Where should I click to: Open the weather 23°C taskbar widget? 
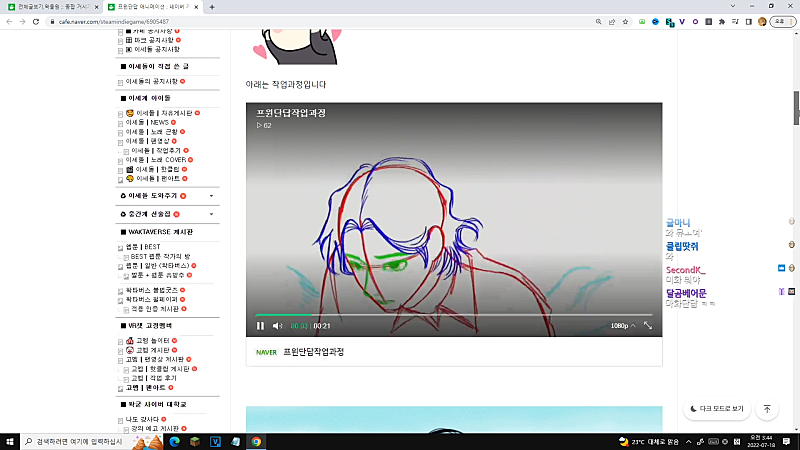[648, 442]
